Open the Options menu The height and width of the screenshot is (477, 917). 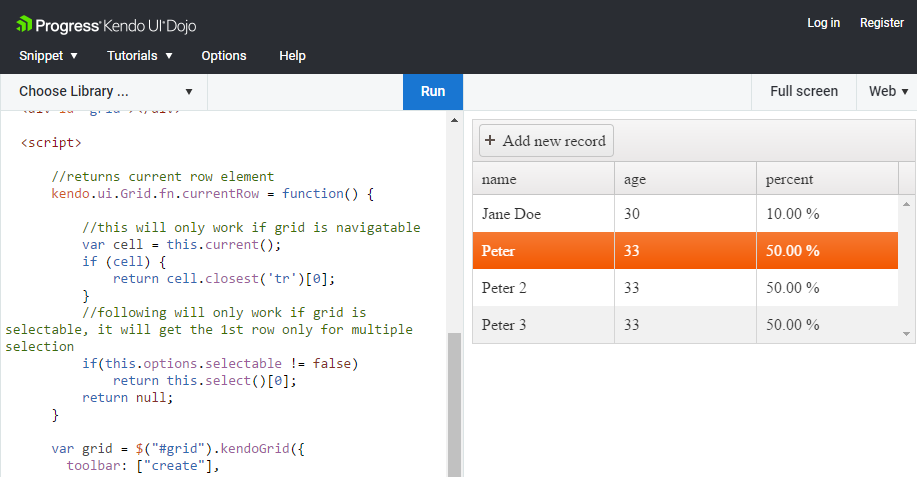pyautogui.click(x=224, y=56)
